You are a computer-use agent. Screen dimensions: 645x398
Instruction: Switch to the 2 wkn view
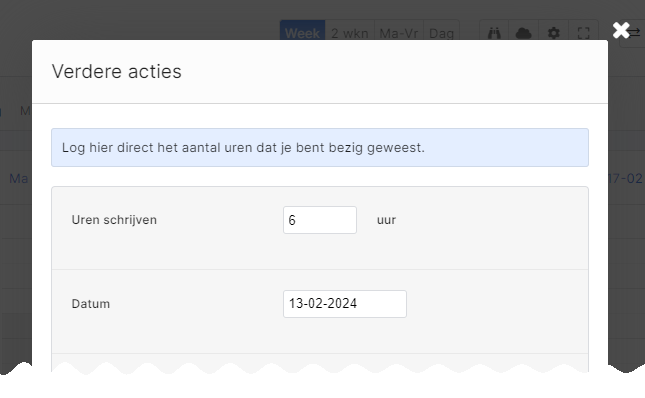coord(350,32)
